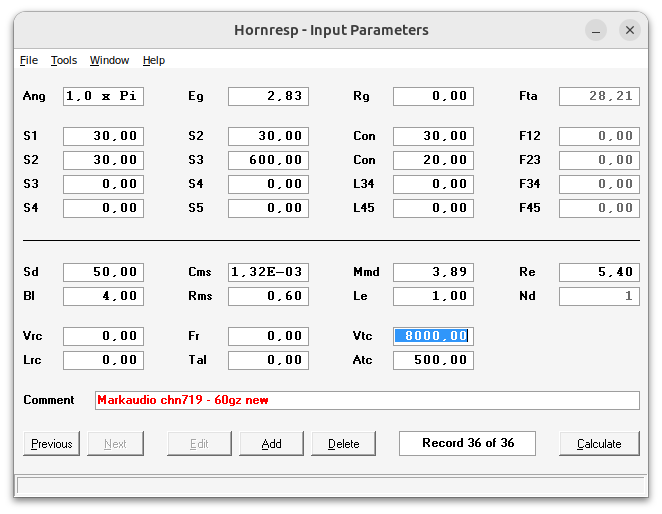Click the Re resistance field
This screenshot has height=514, width=662.
point(599,272)
